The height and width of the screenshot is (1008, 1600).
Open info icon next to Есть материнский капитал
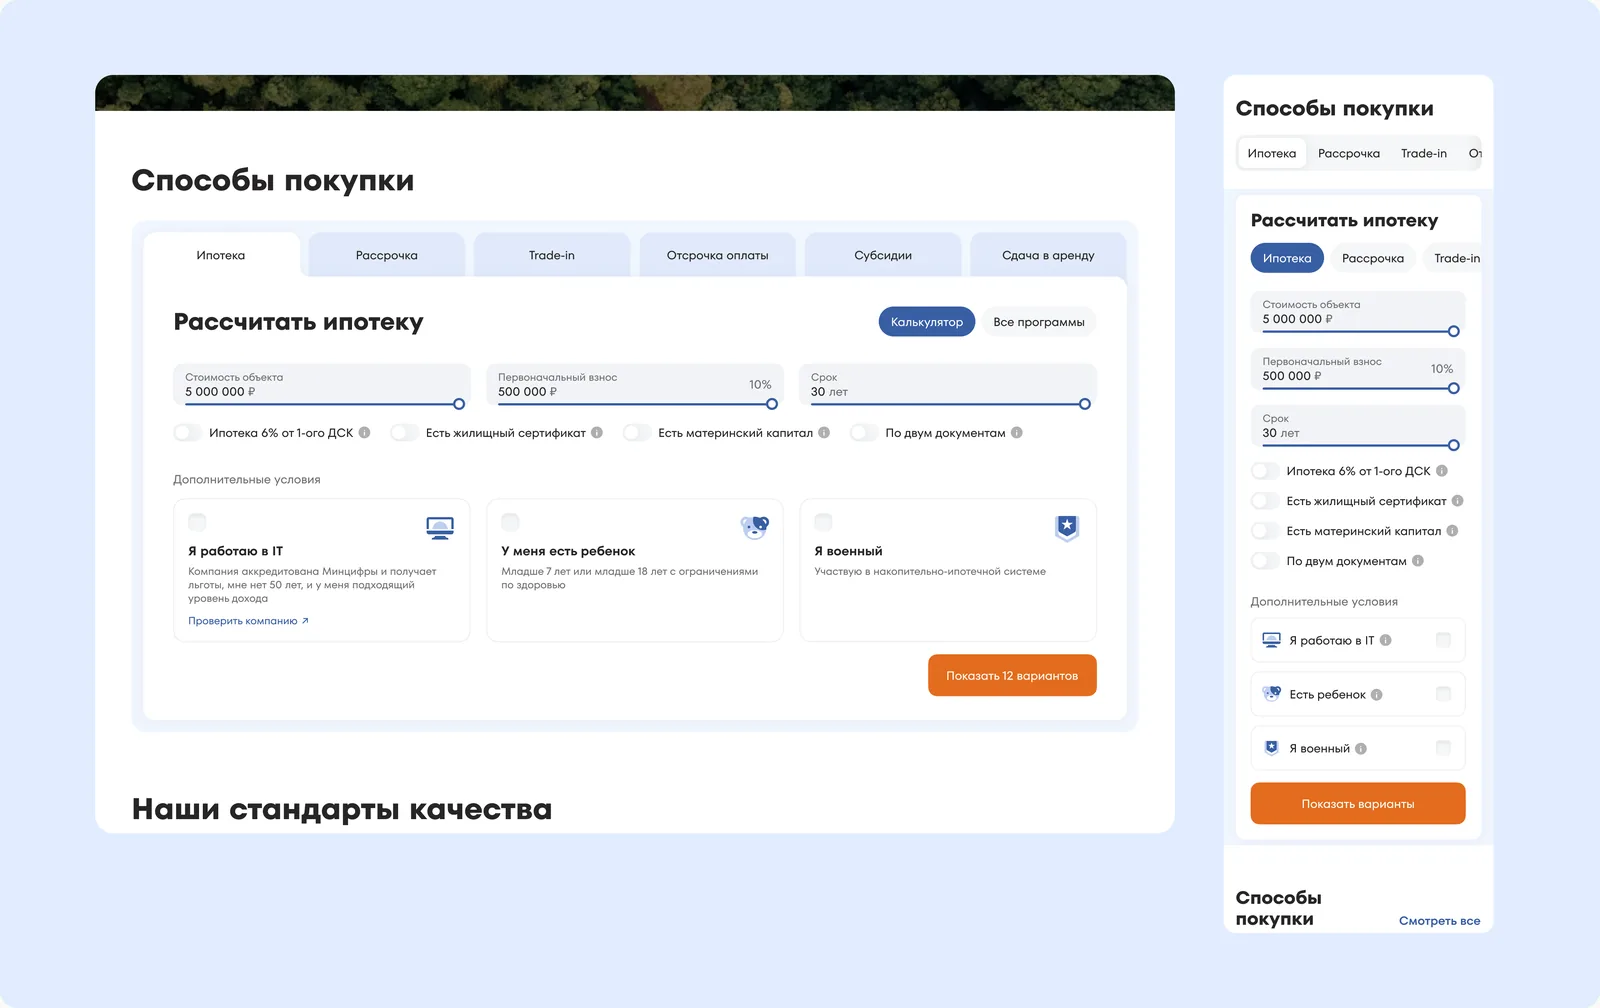pos(822,433)
